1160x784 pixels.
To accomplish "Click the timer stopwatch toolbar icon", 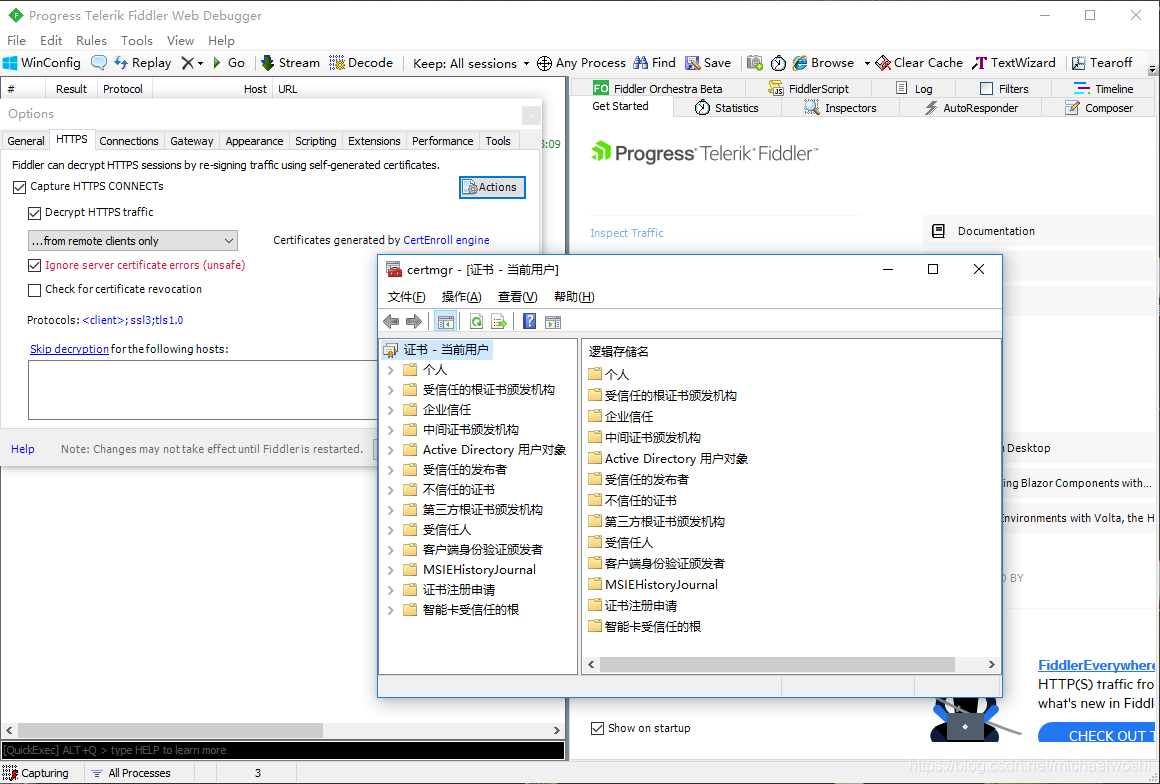I will pyautogui.click(x=778, y=63).
